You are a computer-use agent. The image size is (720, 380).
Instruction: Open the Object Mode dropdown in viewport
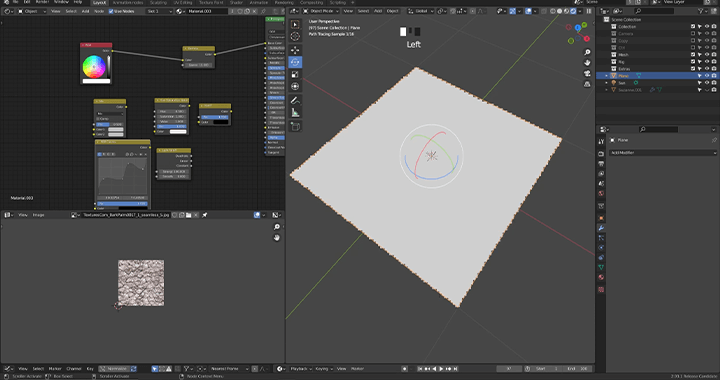click(321, 11)
